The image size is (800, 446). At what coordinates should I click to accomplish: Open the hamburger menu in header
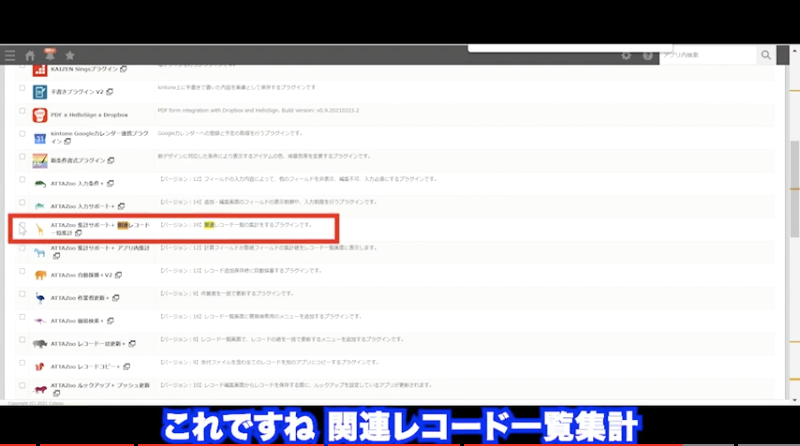(x=10, y=55)
